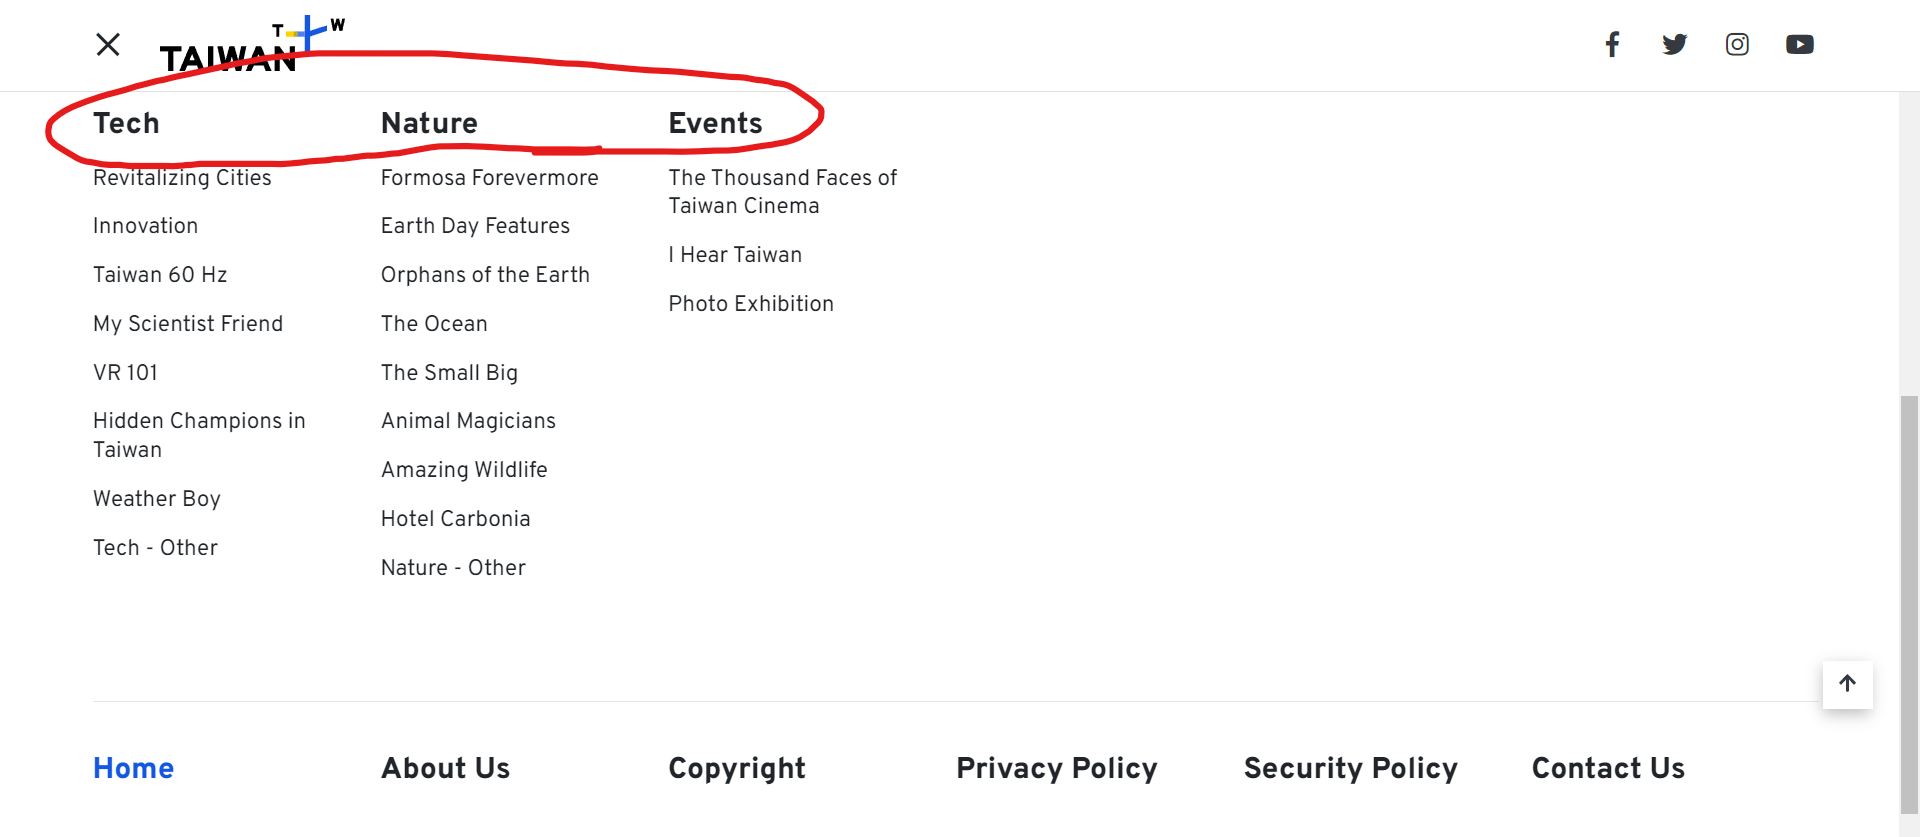Viewport: 1920px width, 837px height.
Task: Open the Nature category heading
Action: tap(429, 123)
